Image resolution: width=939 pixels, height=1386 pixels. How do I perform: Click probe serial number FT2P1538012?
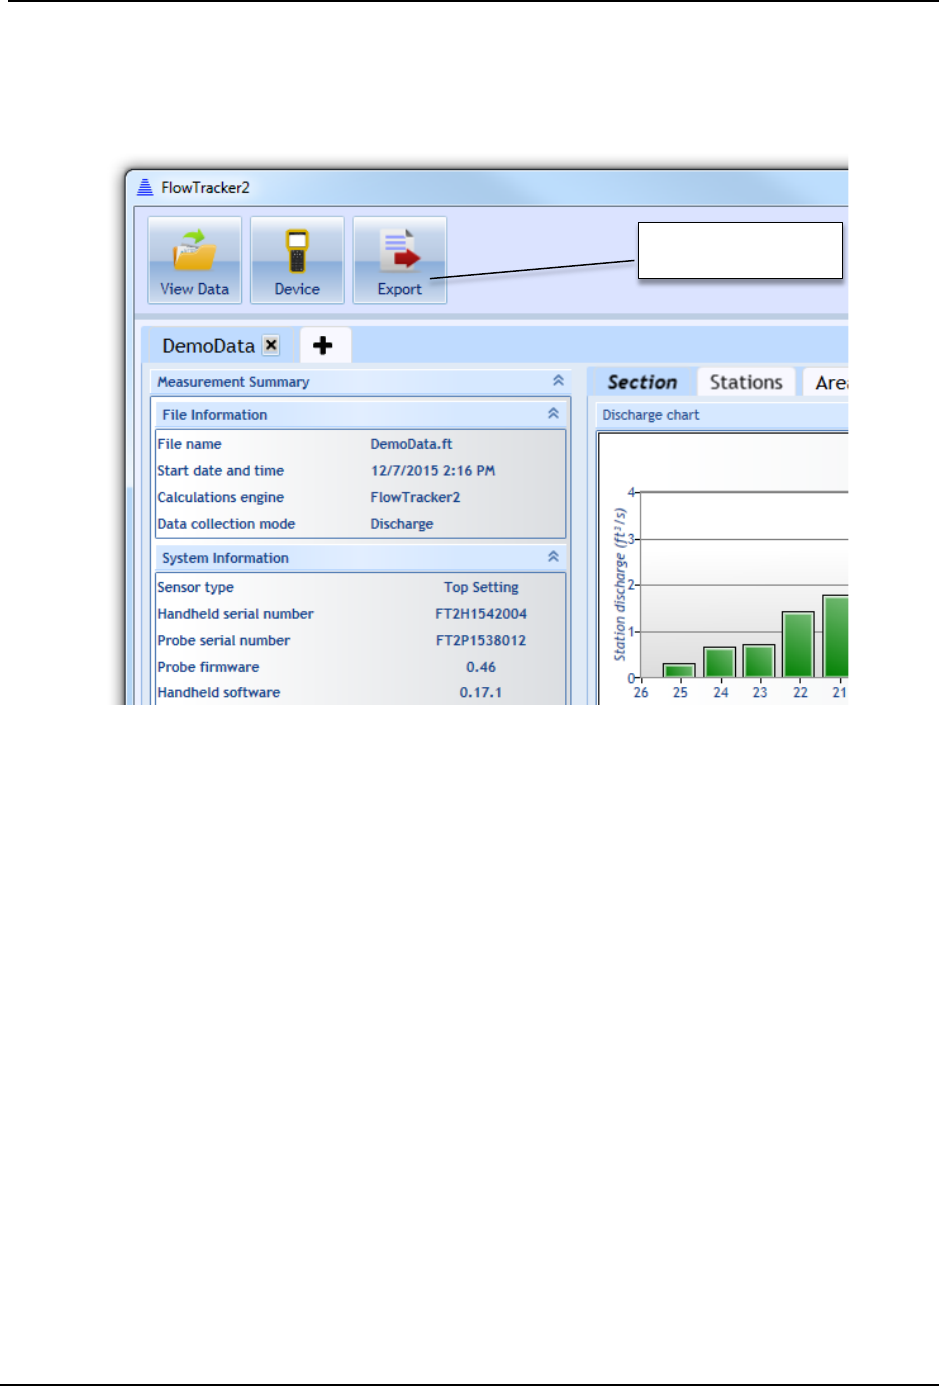[x=481, y=641]
